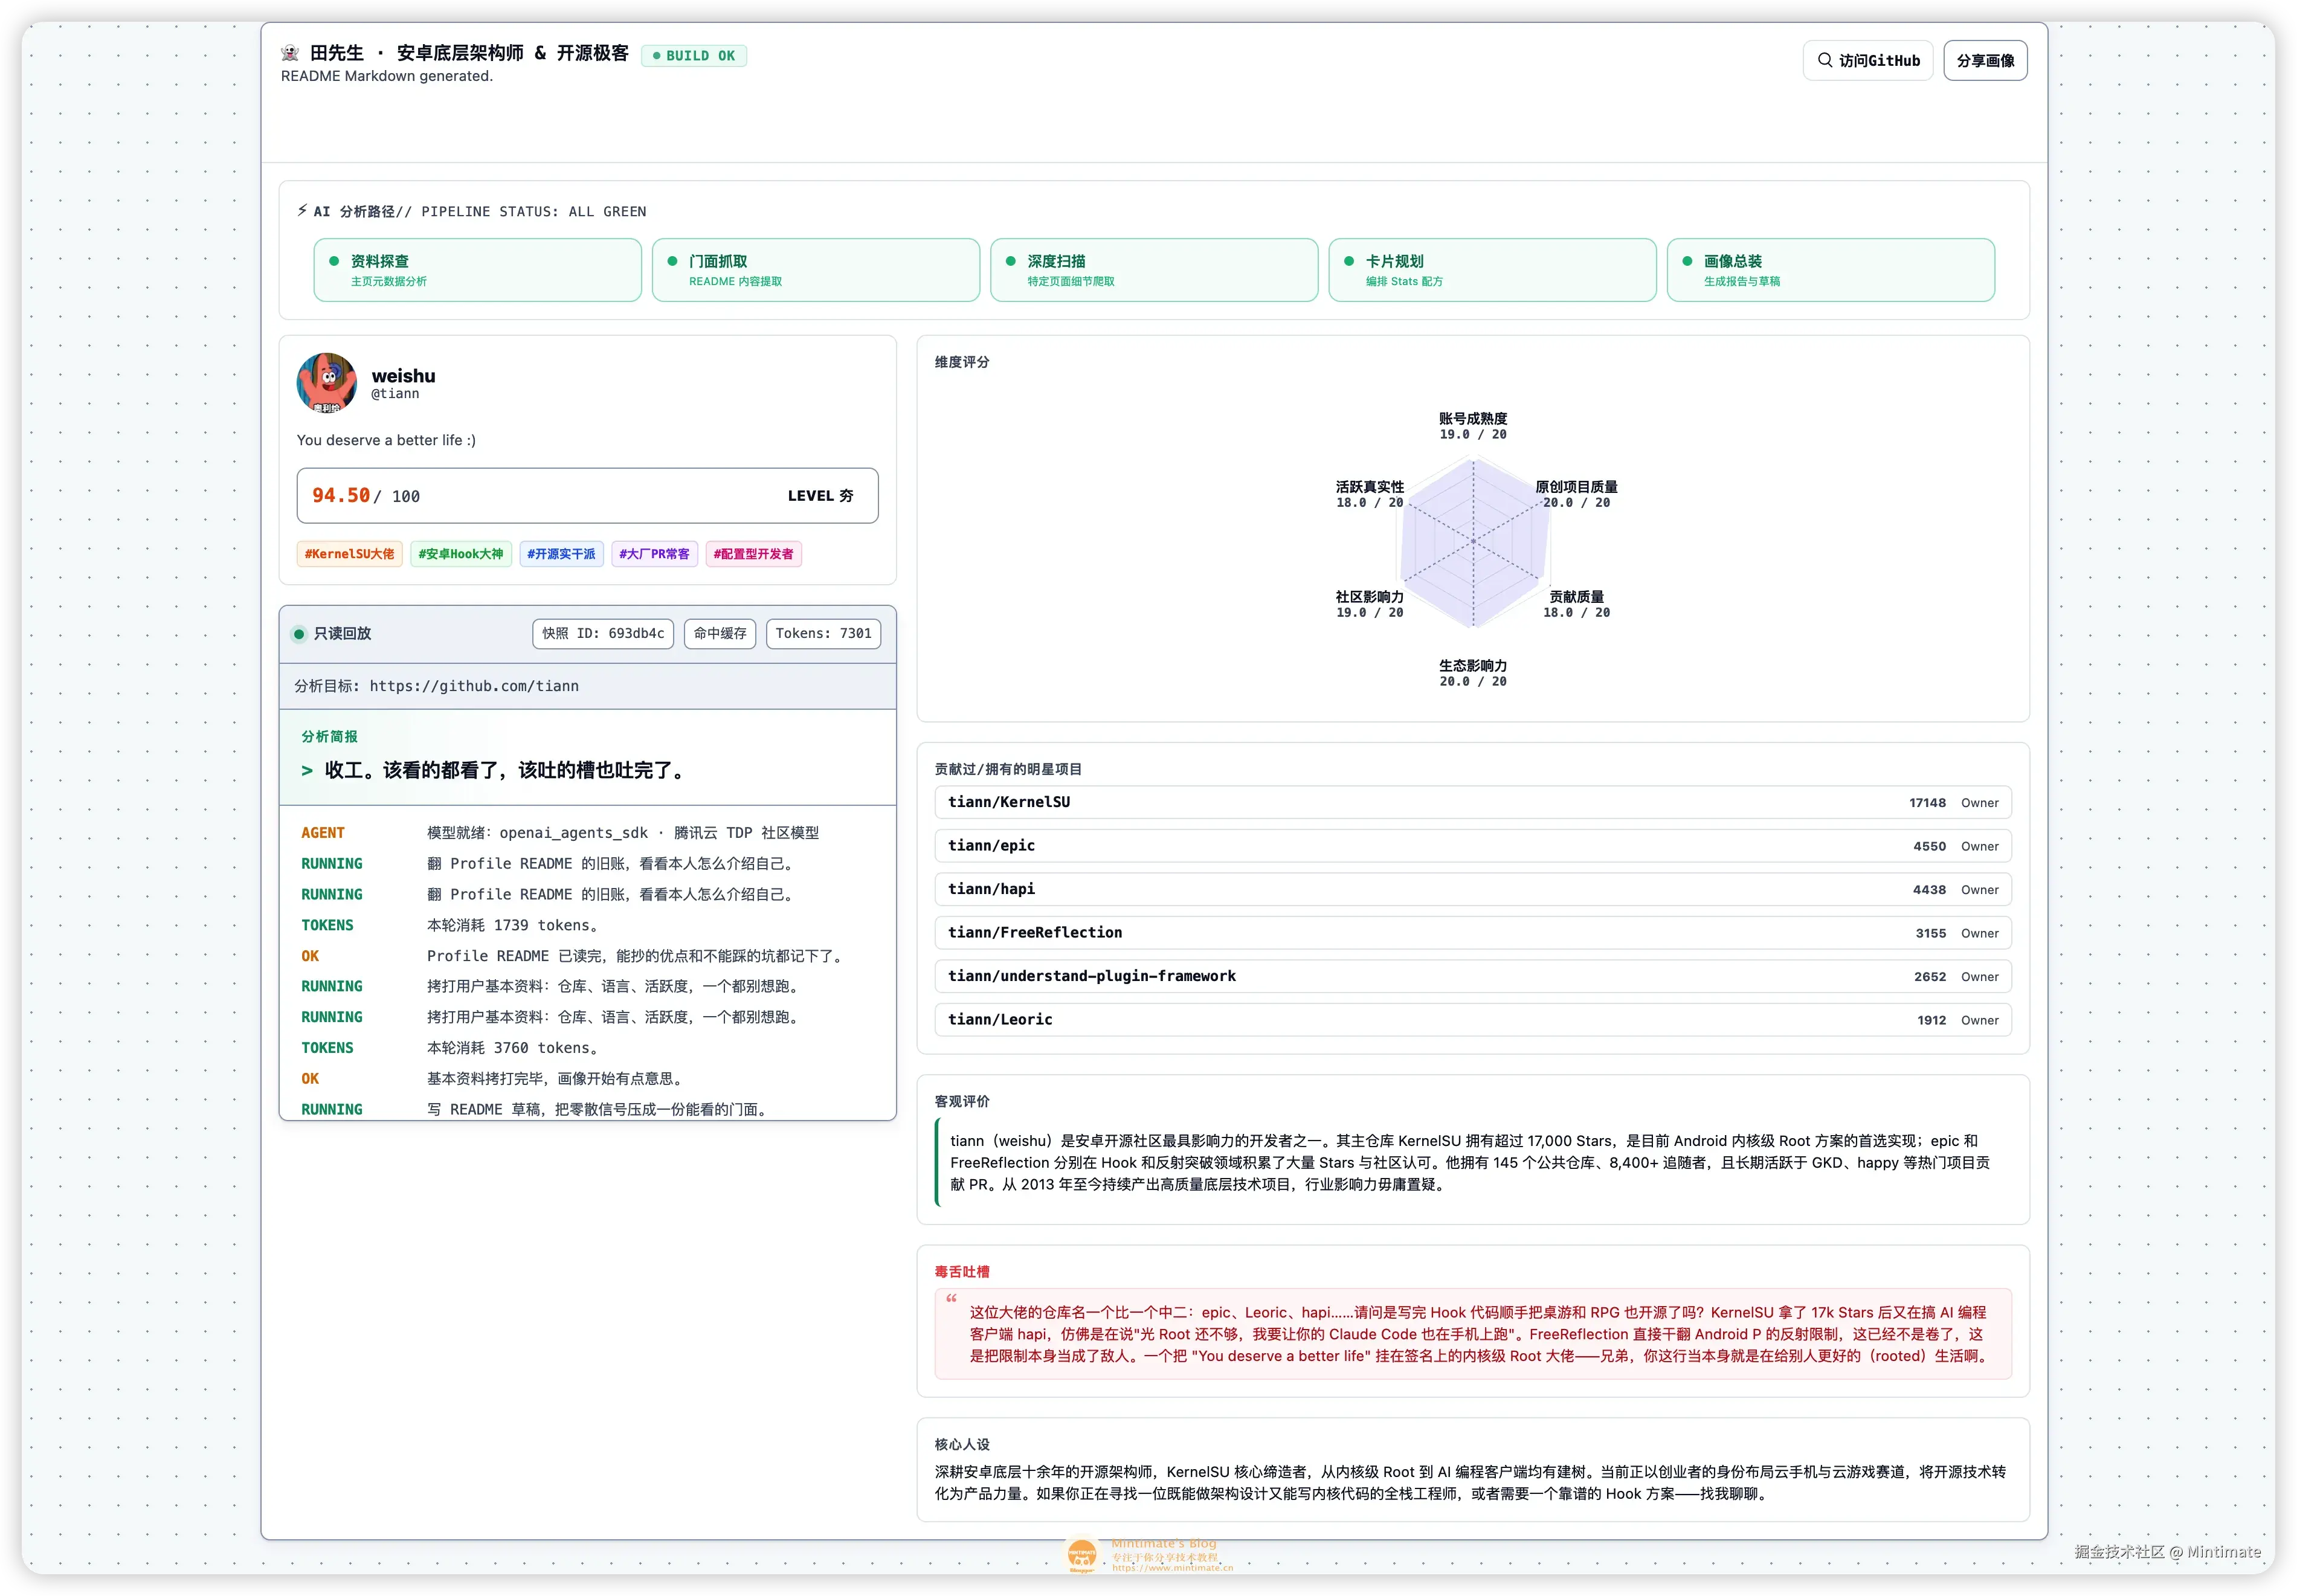Click the #KernelSU大佬 tag
Screen dimensions: 2297x1596
(349, 554)
